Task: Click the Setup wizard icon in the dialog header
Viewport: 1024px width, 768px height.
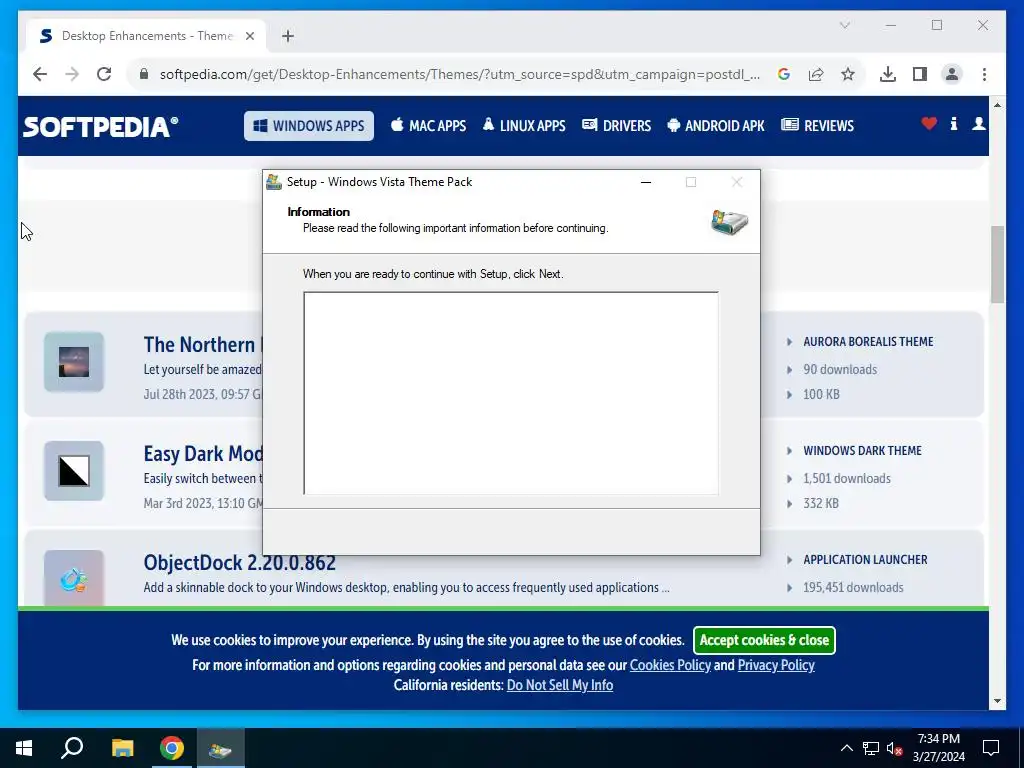Action: pos(729,222)
